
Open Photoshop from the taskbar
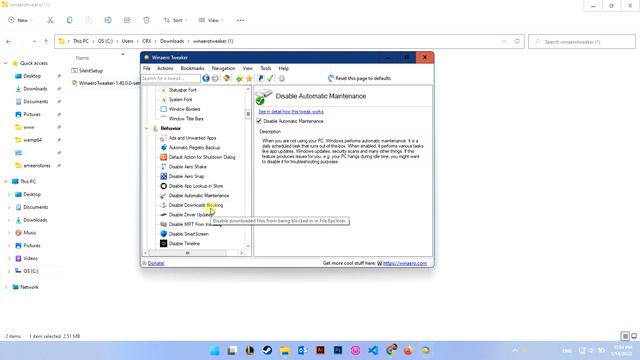pos(338,350)
